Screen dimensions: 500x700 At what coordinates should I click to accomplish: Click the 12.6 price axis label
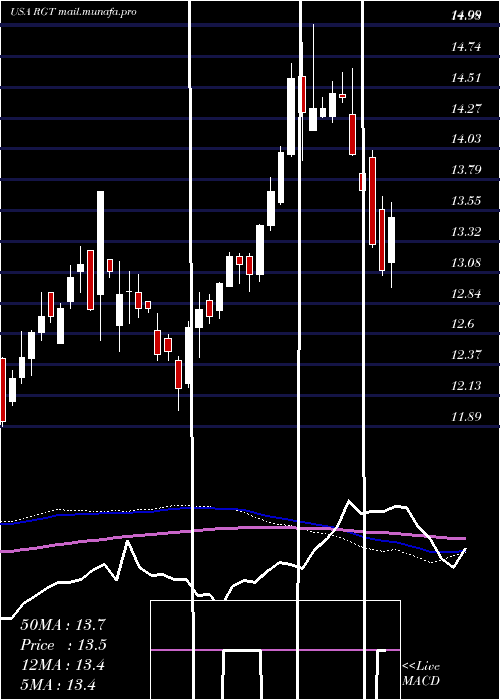click(x=463, y=324)
